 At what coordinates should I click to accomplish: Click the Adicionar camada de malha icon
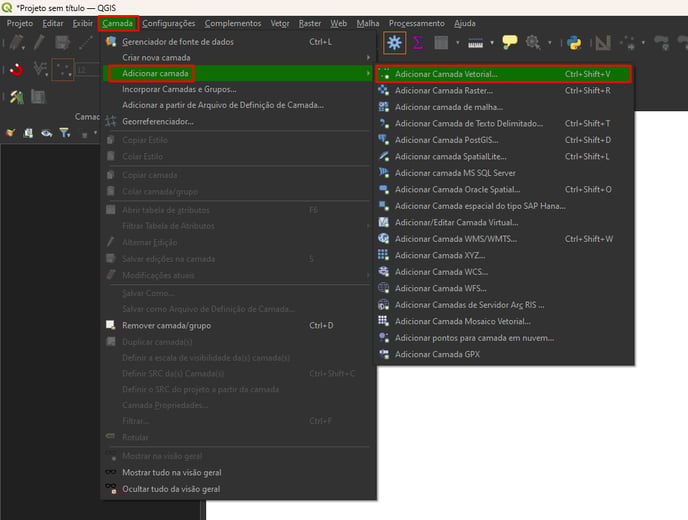383,107
